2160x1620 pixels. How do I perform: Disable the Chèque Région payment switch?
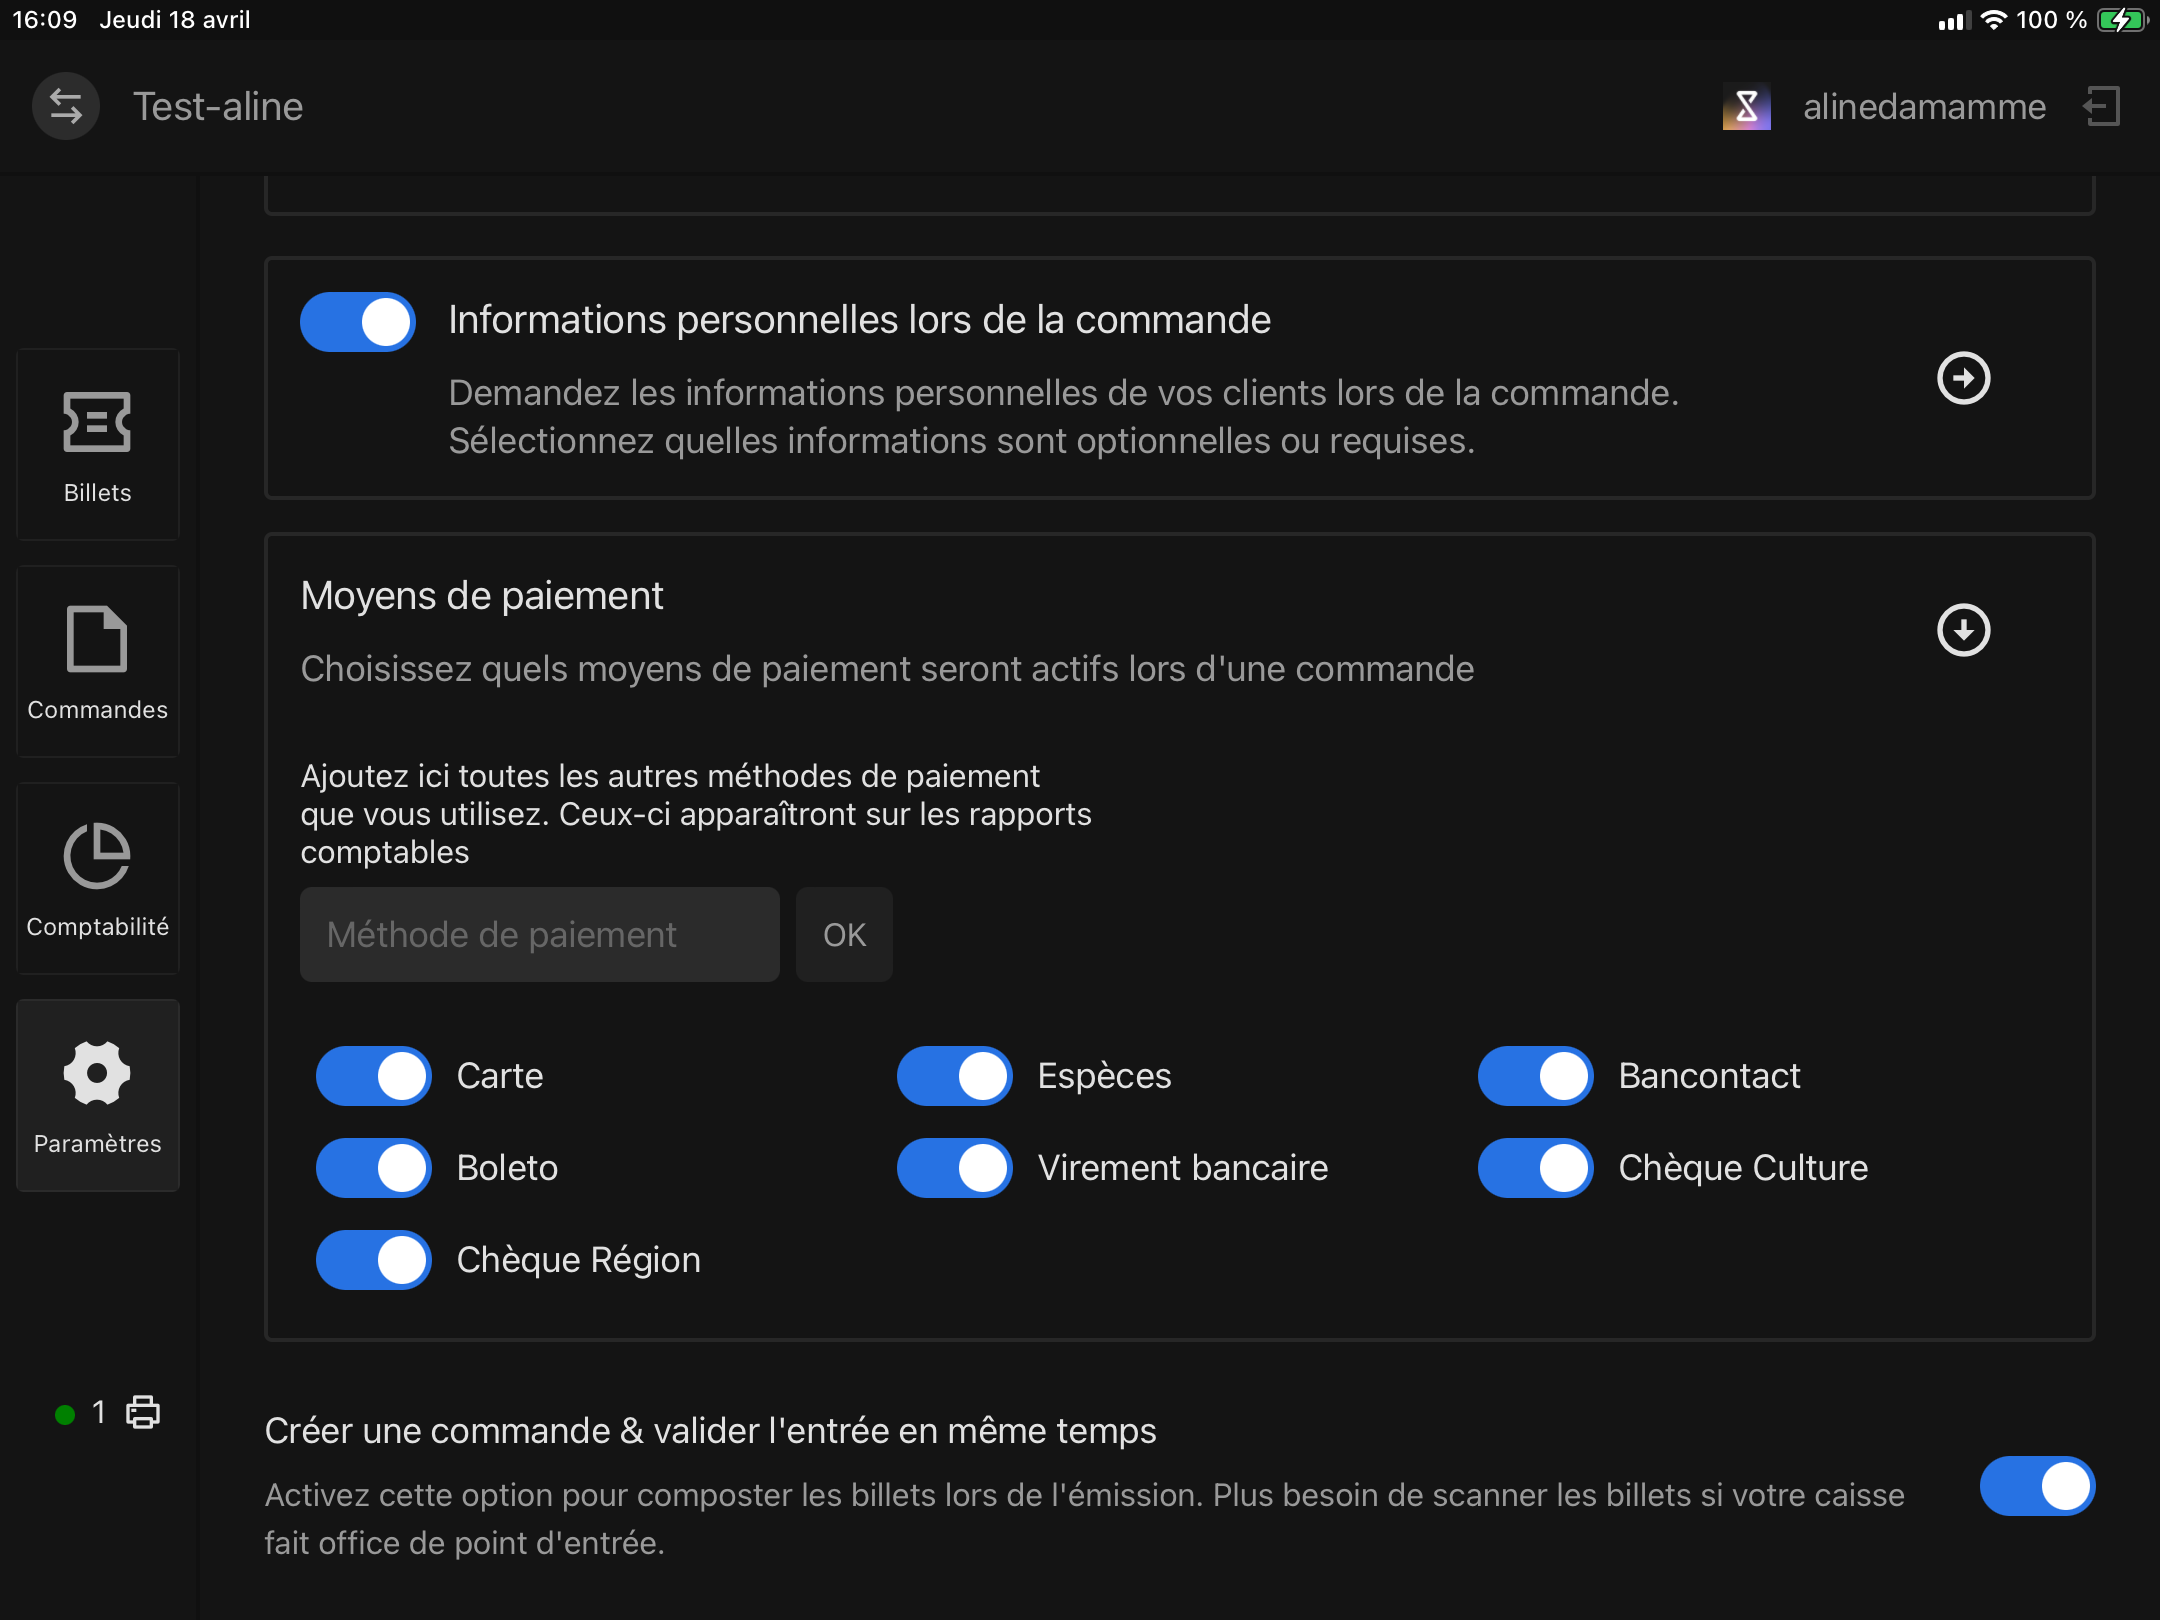point(374,1260)
